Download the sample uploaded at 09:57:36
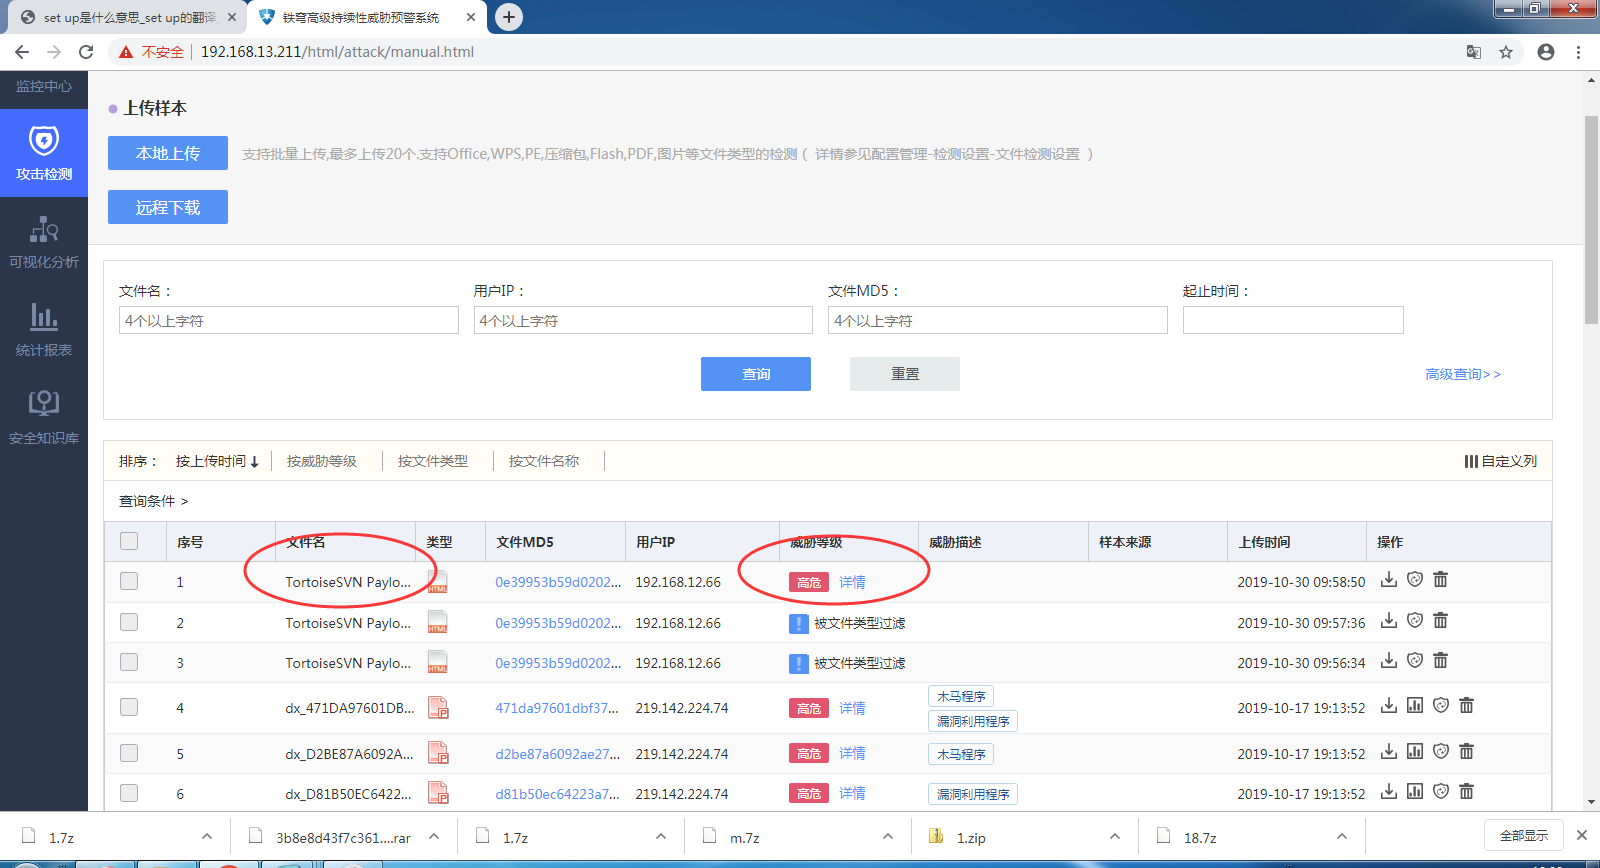Screen dimensions: 1600x868 [1389, 621]
